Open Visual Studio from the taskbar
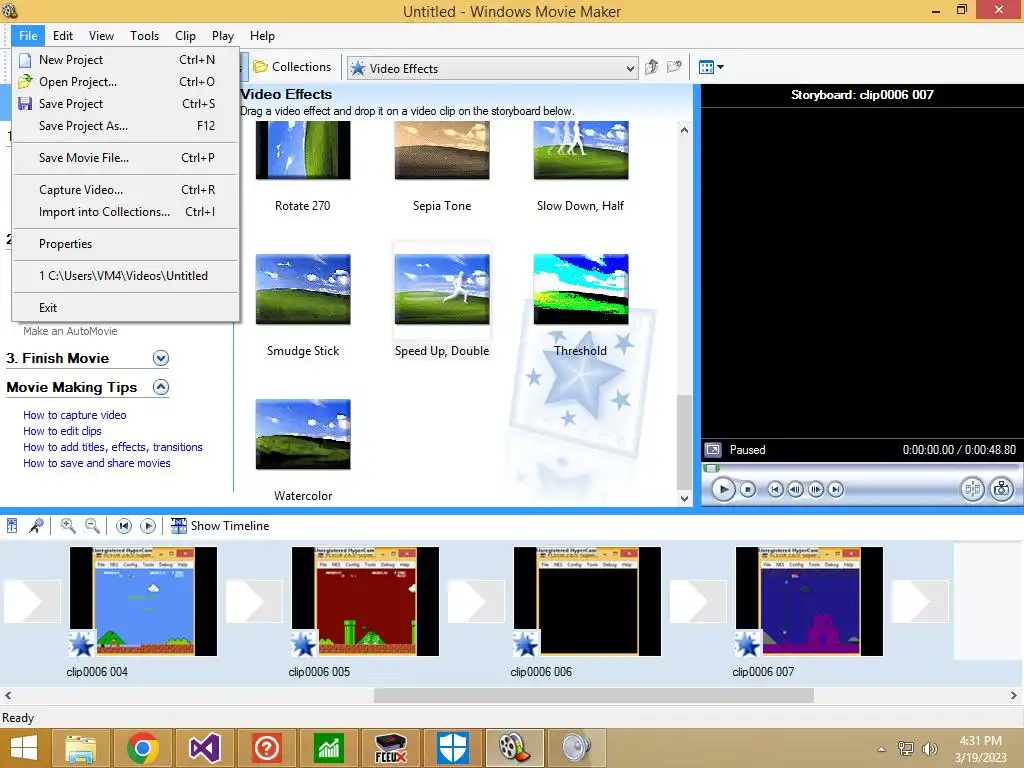Image resolution: width=1024 pixels, height=768 pixels. [x=204, y=748]
